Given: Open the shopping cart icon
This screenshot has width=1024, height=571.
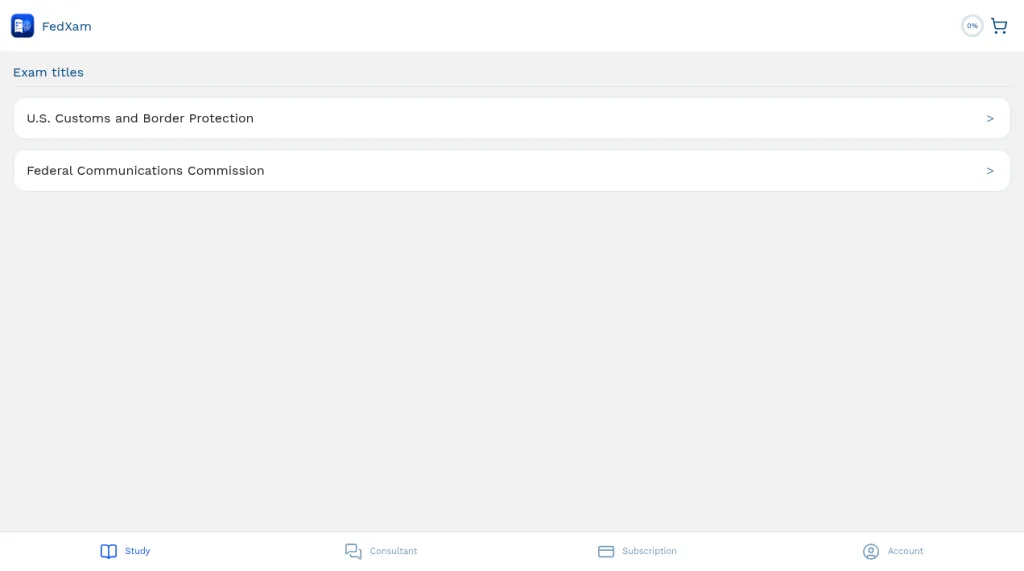Looking at the screenshot, I should pyautogui.click(x=999, y=26).
